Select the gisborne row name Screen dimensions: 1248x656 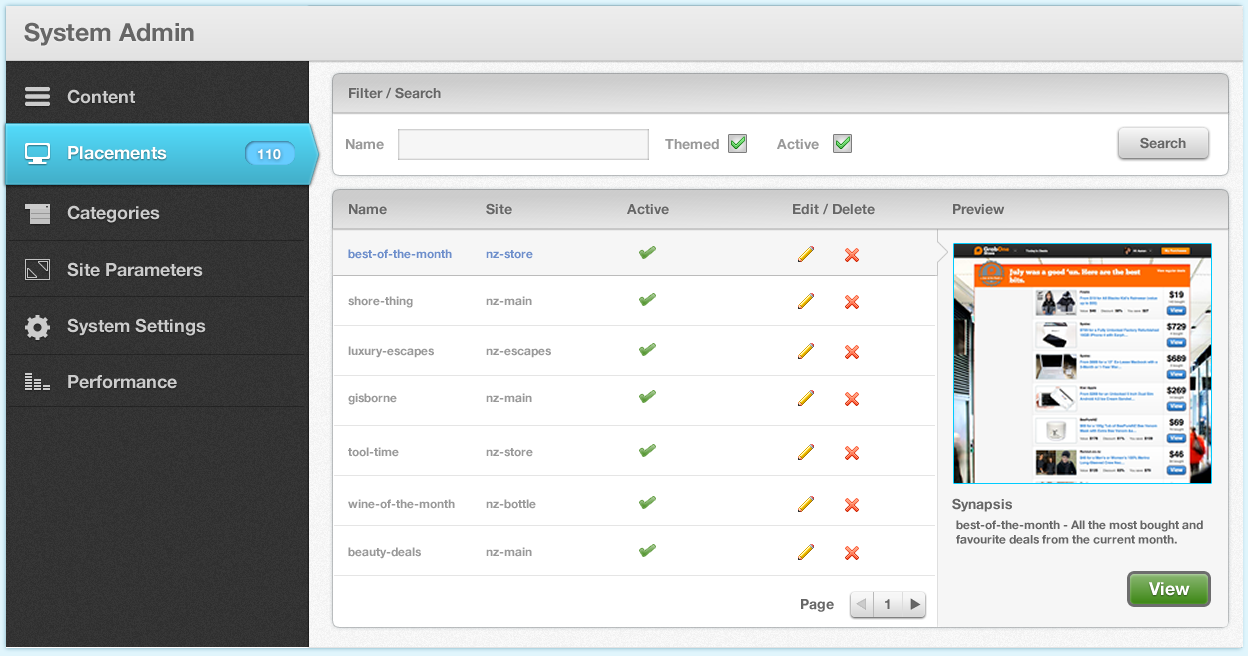click(372, 398)
